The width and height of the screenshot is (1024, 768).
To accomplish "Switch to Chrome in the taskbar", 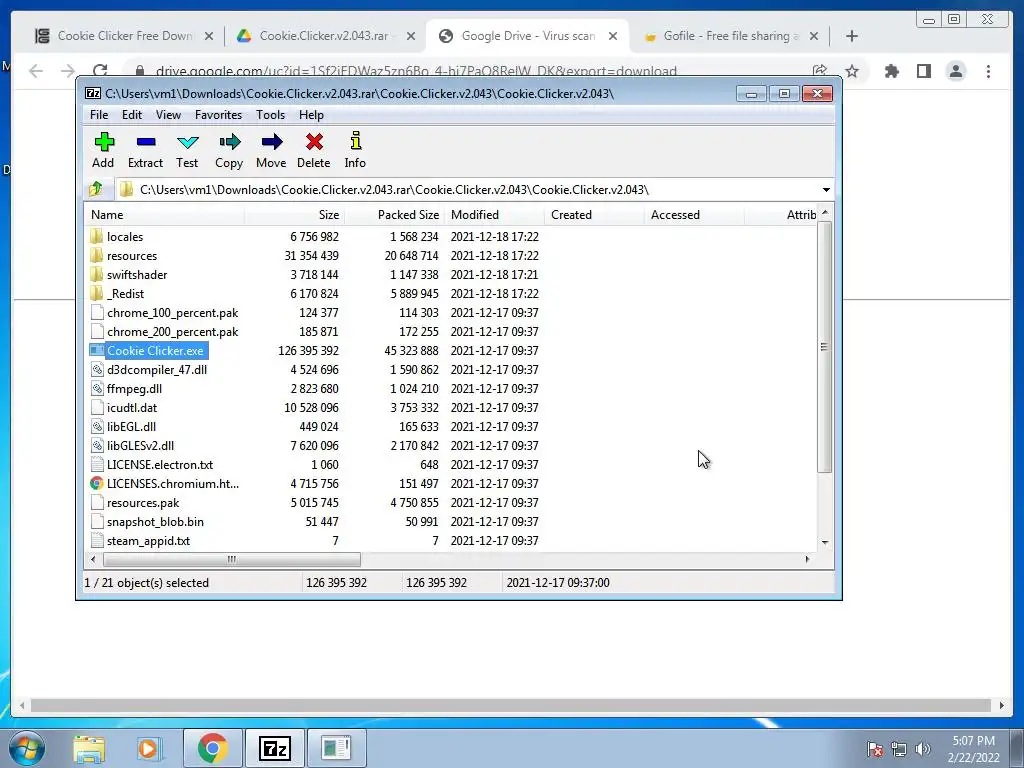I will pyautogui.click(x=212, y=748).
